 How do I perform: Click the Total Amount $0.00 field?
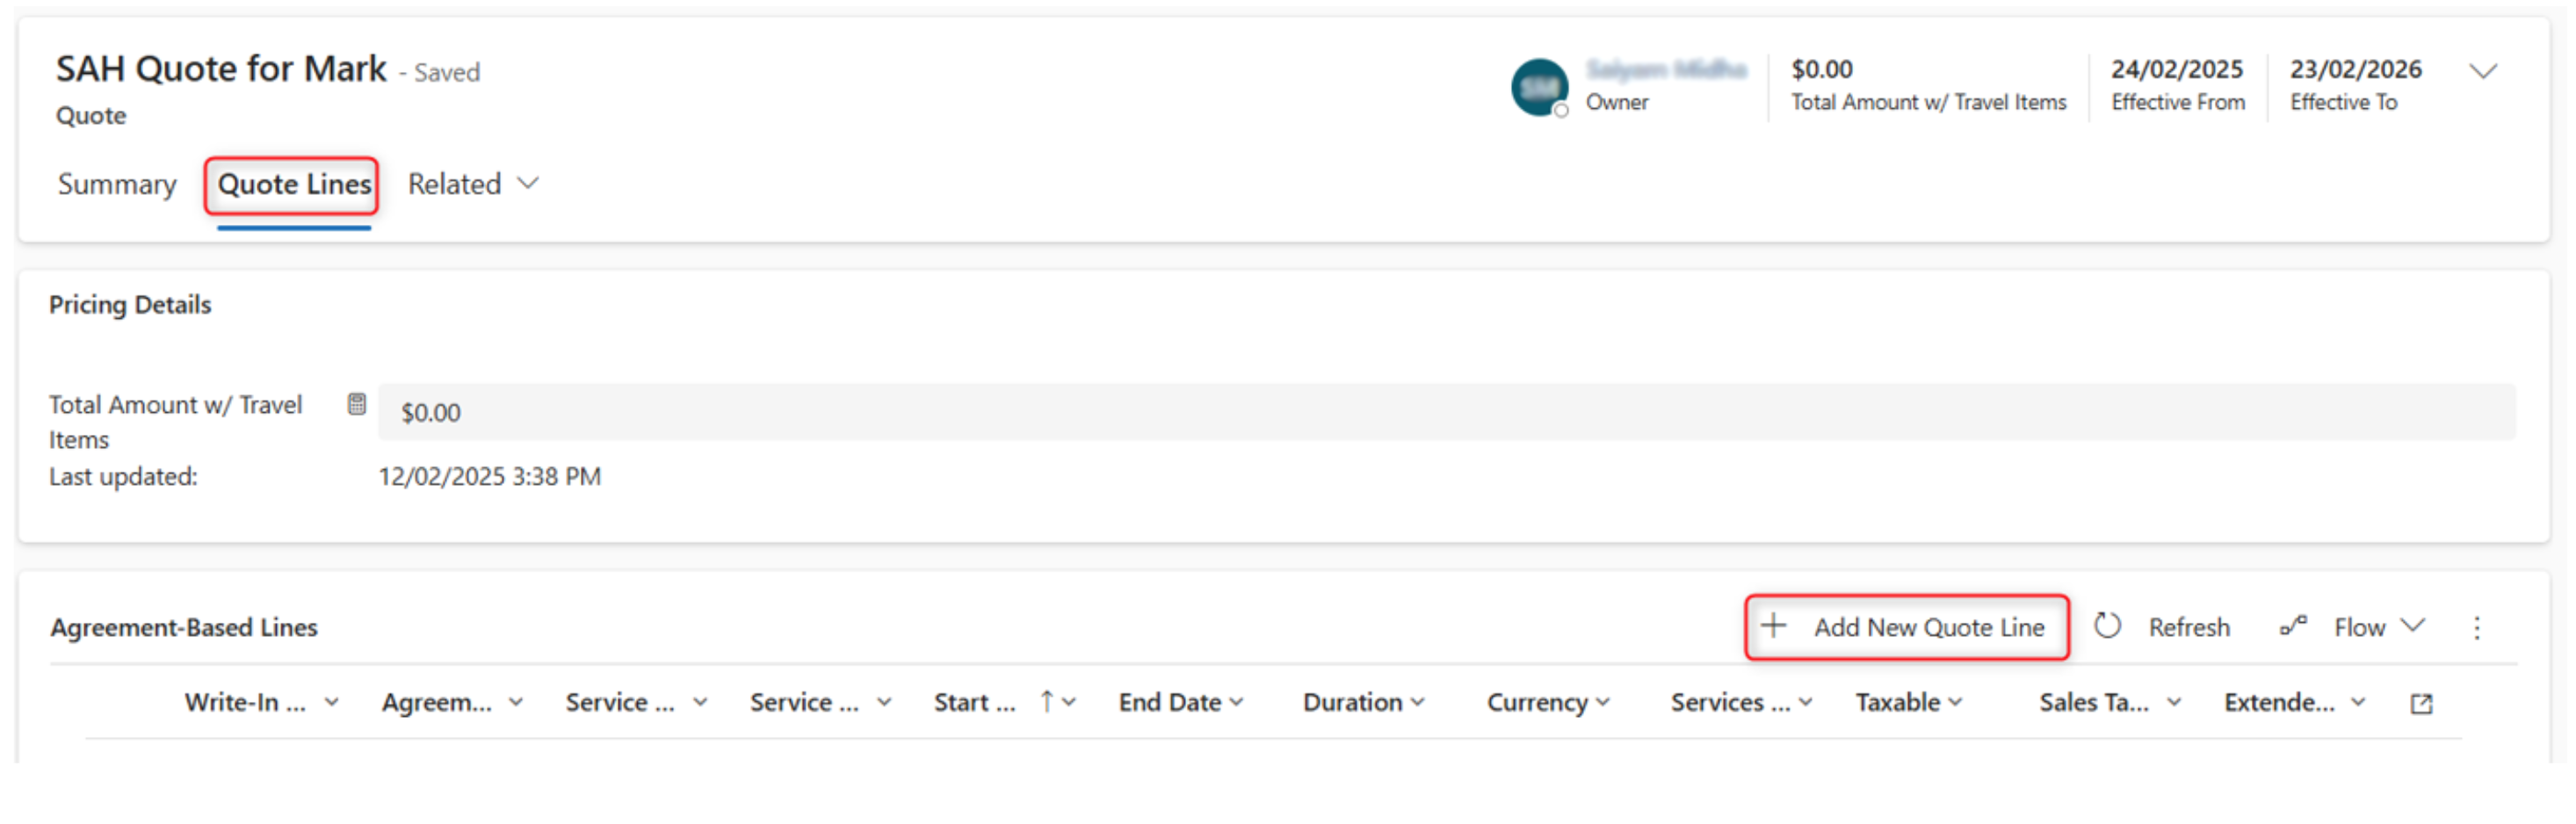pos(1445,412)
